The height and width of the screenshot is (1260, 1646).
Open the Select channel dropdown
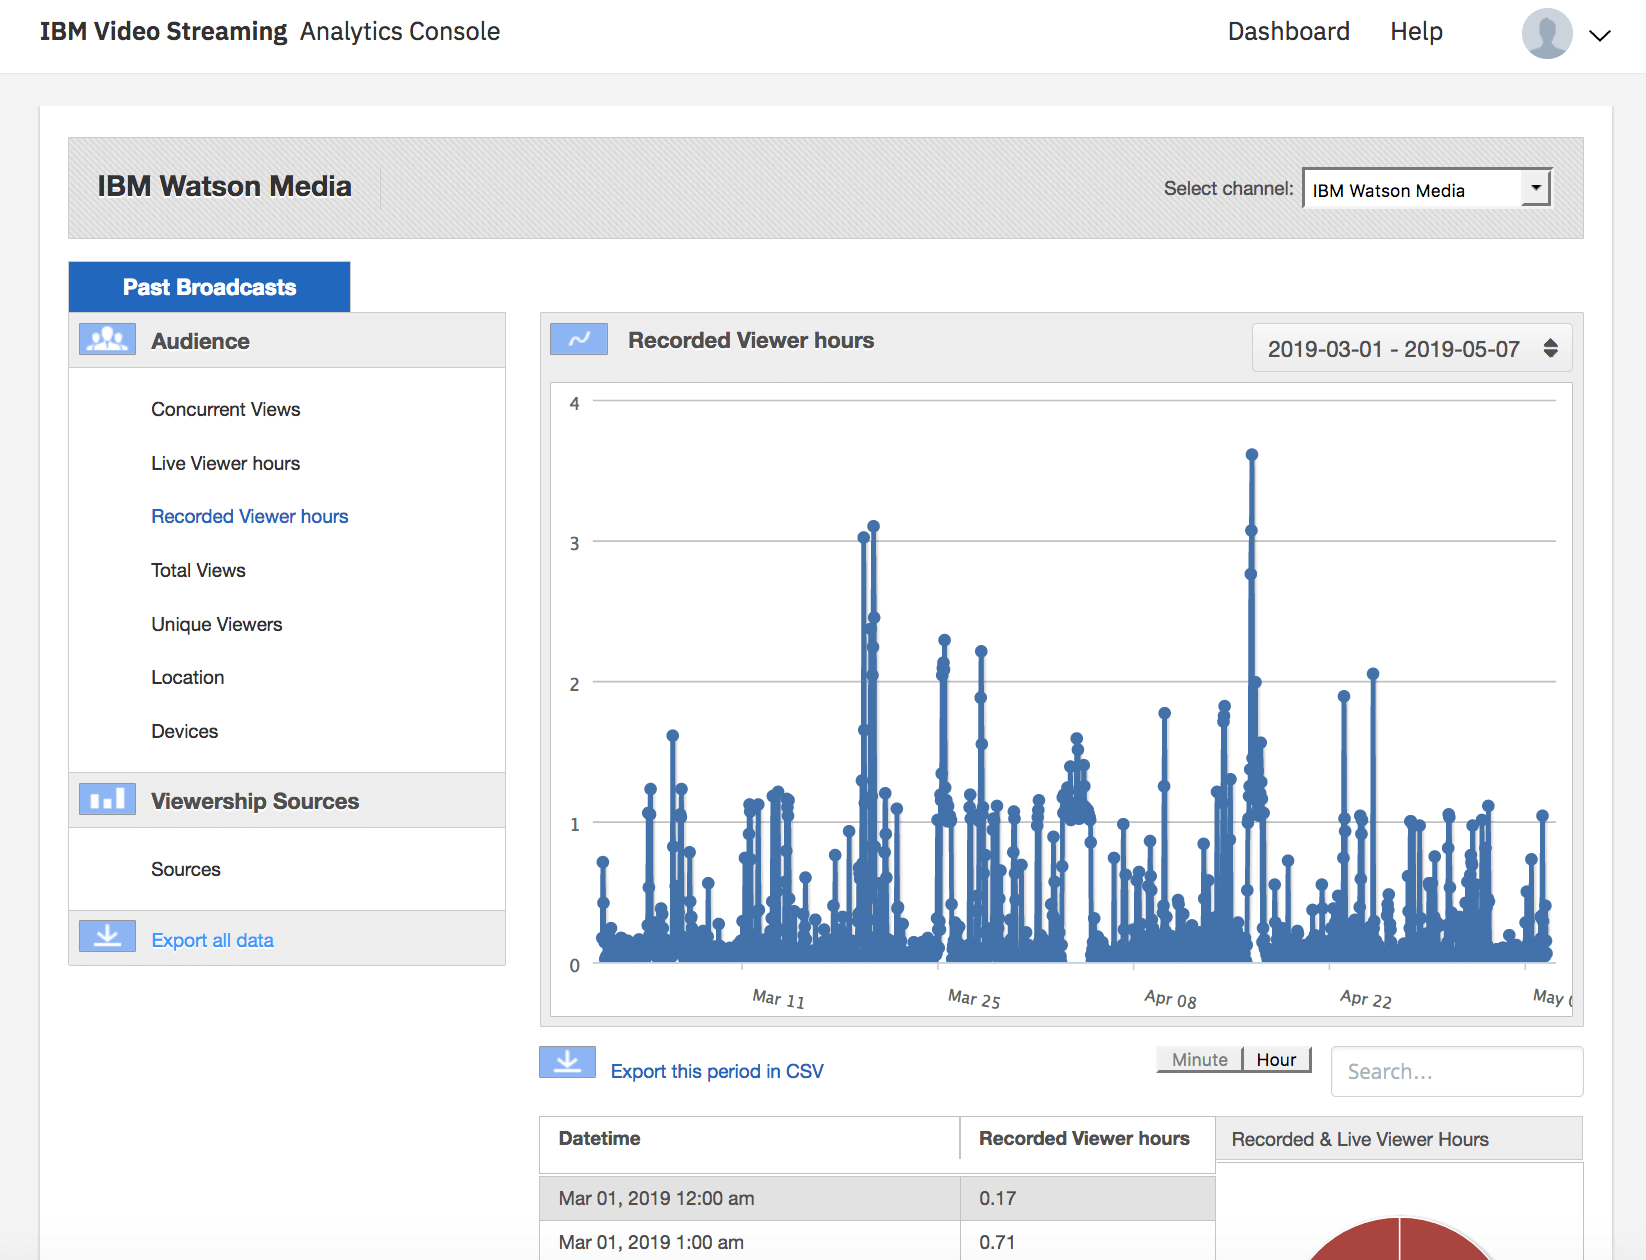[1426, 189]
